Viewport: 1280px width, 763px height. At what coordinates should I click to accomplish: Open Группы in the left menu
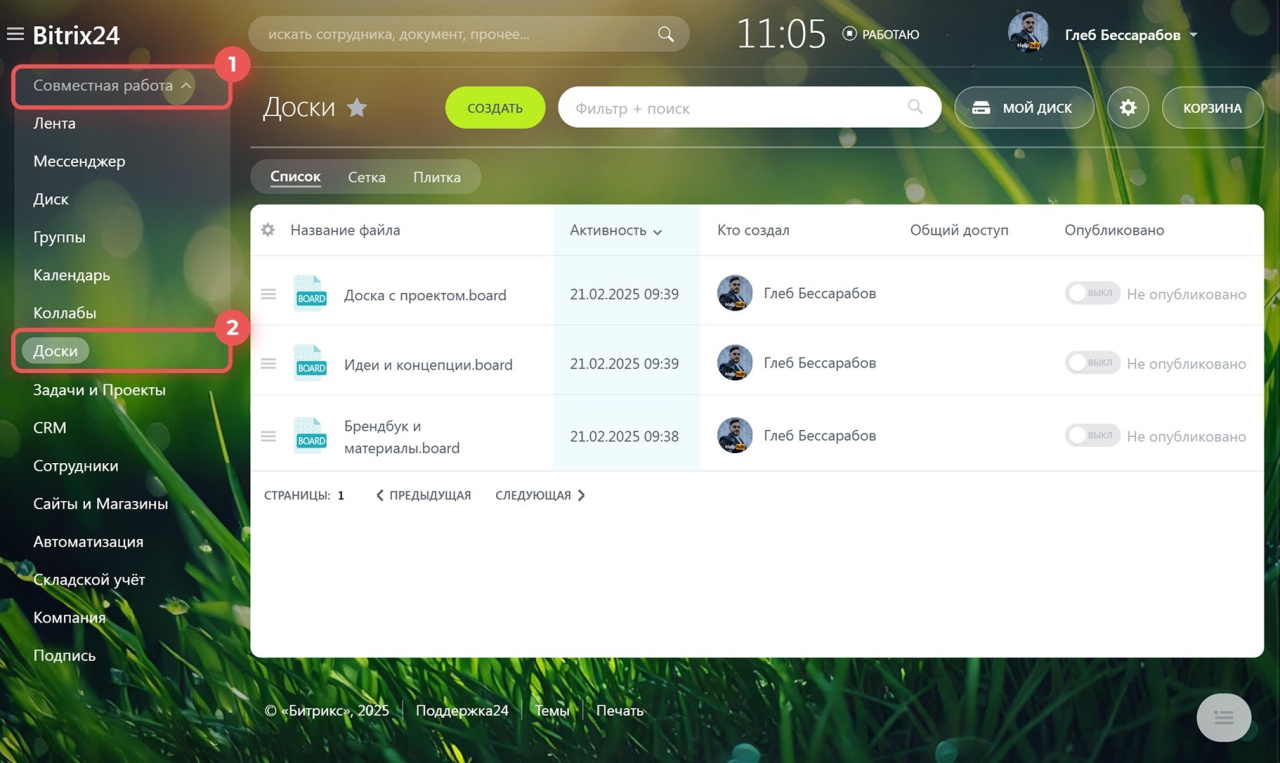click(59, 237)
